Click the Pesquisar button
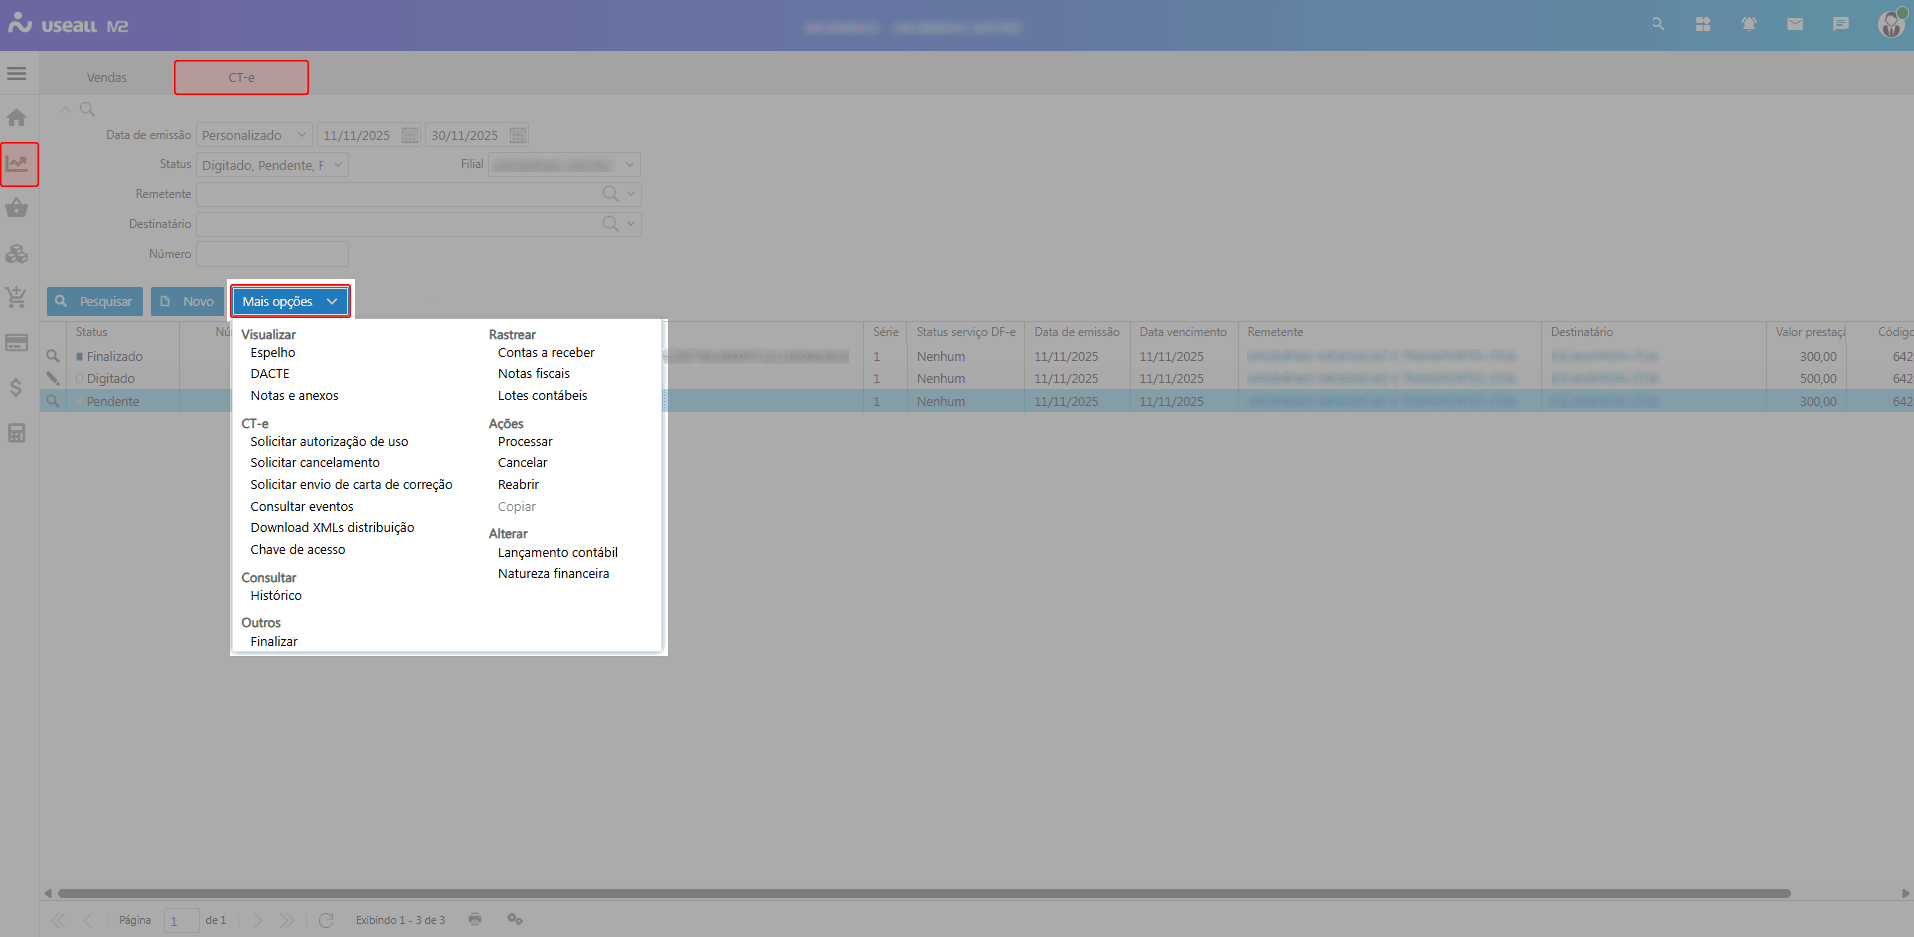 [95, 302]
